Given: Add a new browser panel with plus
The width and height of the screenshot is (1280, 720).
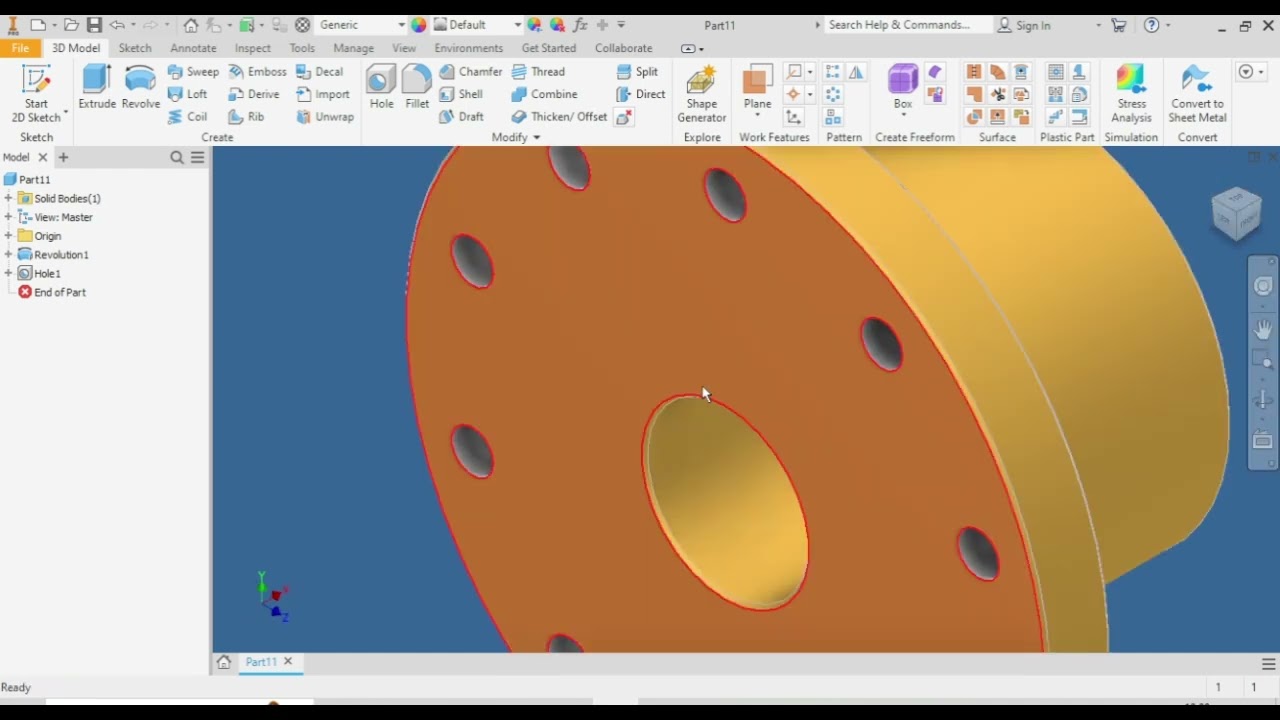Looking at the screenshot, I should point(63,157).
